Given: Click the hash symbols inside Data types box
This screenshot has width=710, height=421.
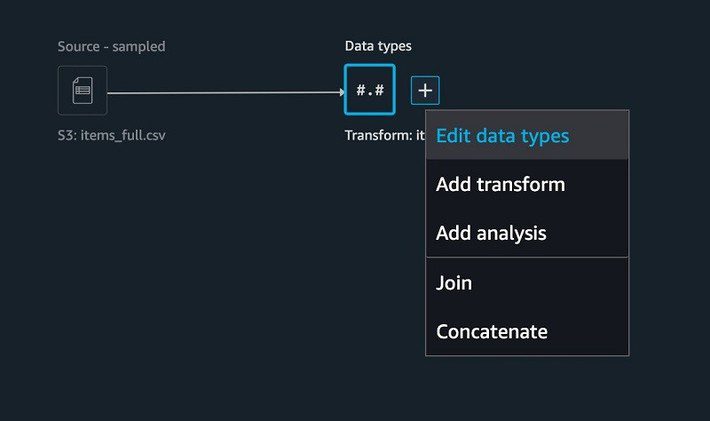Looking at the screenshot, I should pyautogui.click(x=370, y=90).
